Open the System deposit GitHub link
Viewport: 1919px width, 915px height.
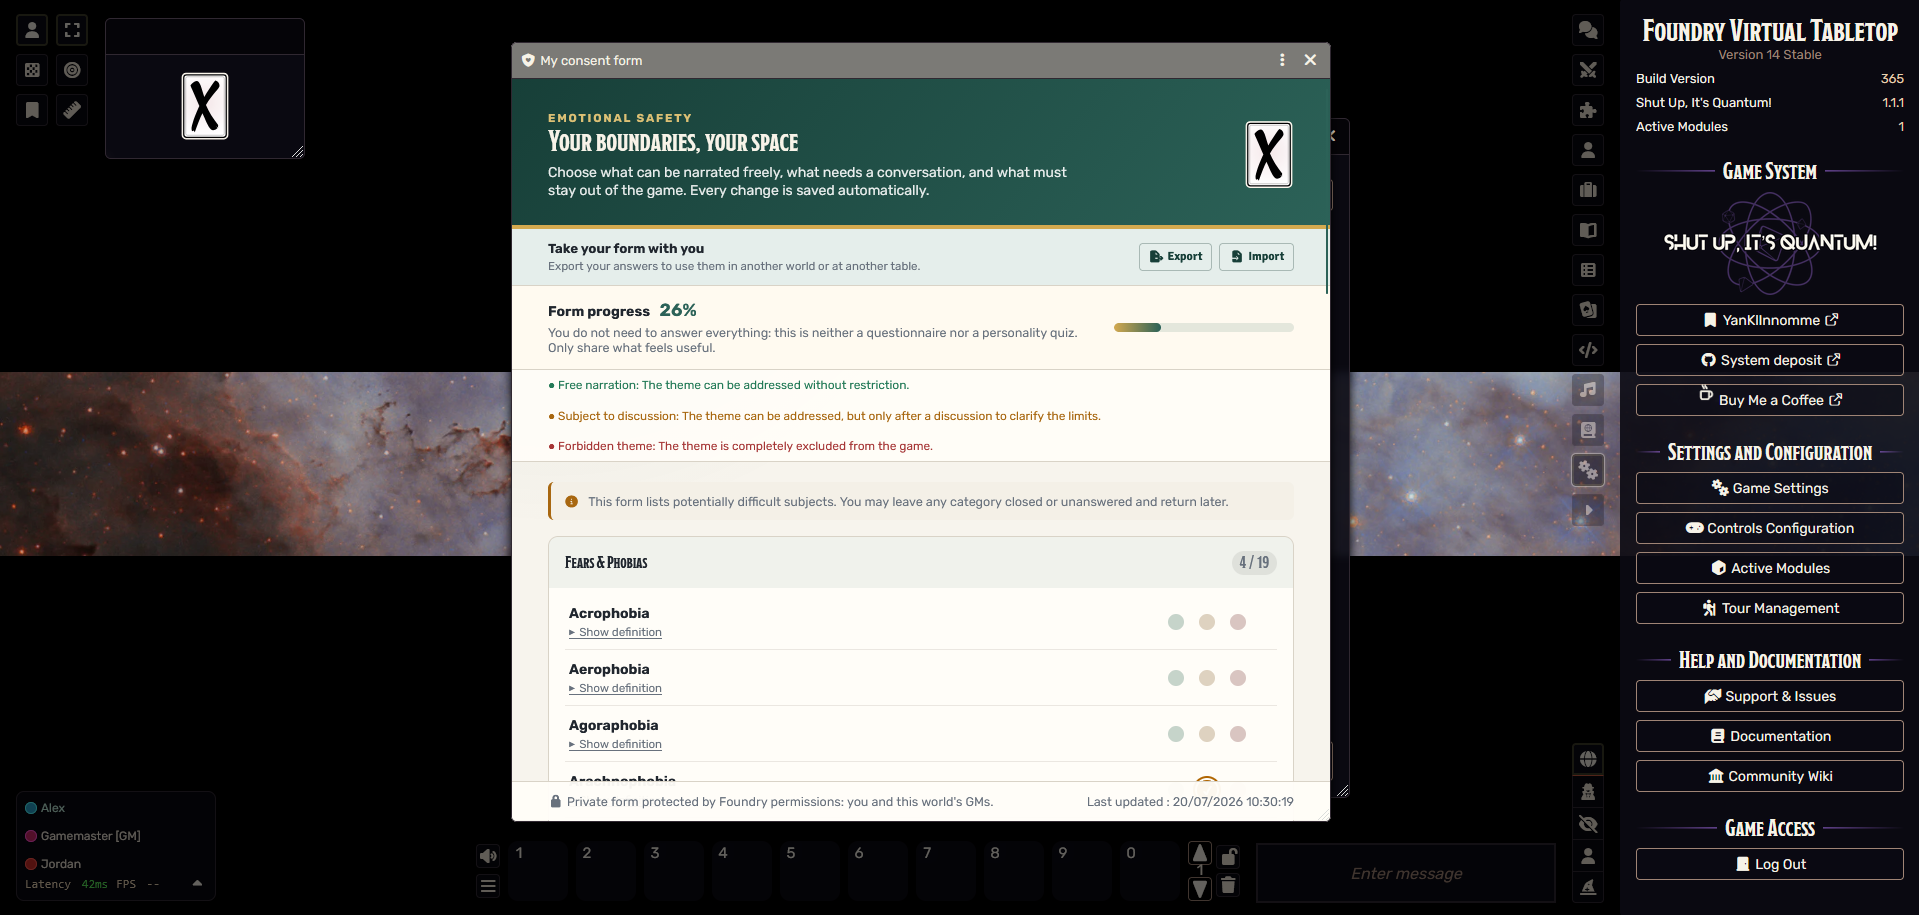coord(1770,360)
